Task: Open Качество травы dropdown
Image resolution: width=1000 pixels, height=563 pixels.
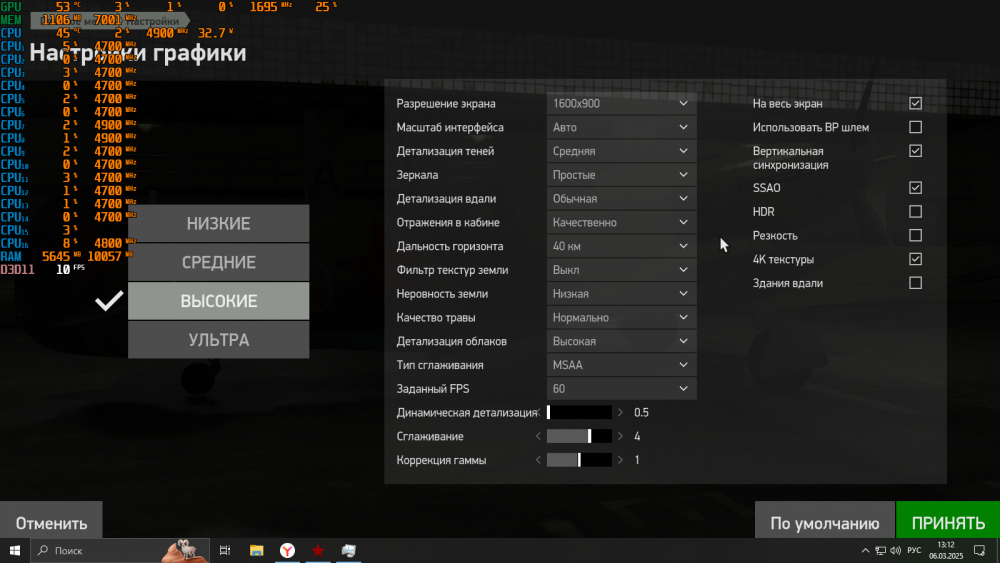Action: (621, 317)
